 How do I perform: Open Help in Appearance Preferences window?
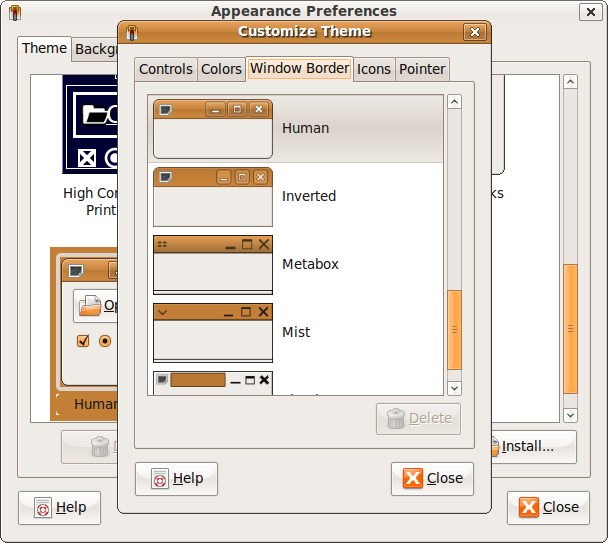[x=59, y=507]
